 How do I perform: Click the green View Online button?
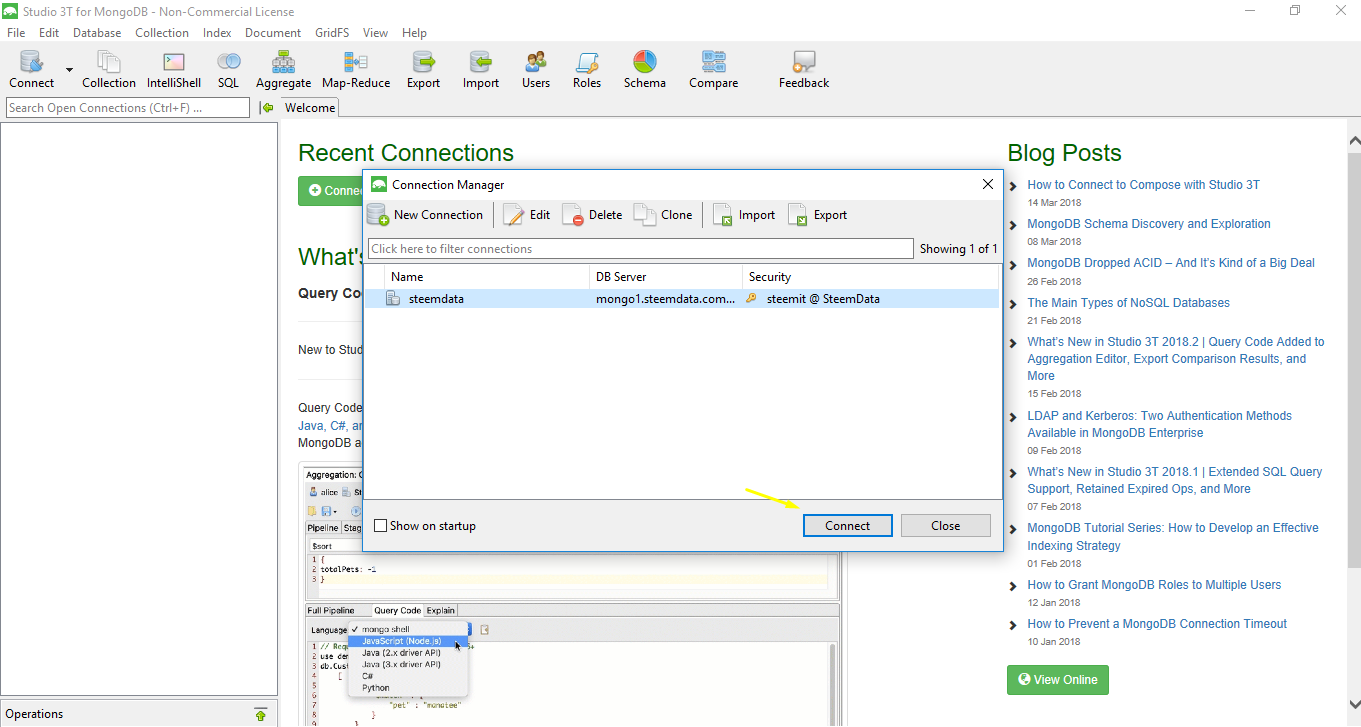point(1058,679)
